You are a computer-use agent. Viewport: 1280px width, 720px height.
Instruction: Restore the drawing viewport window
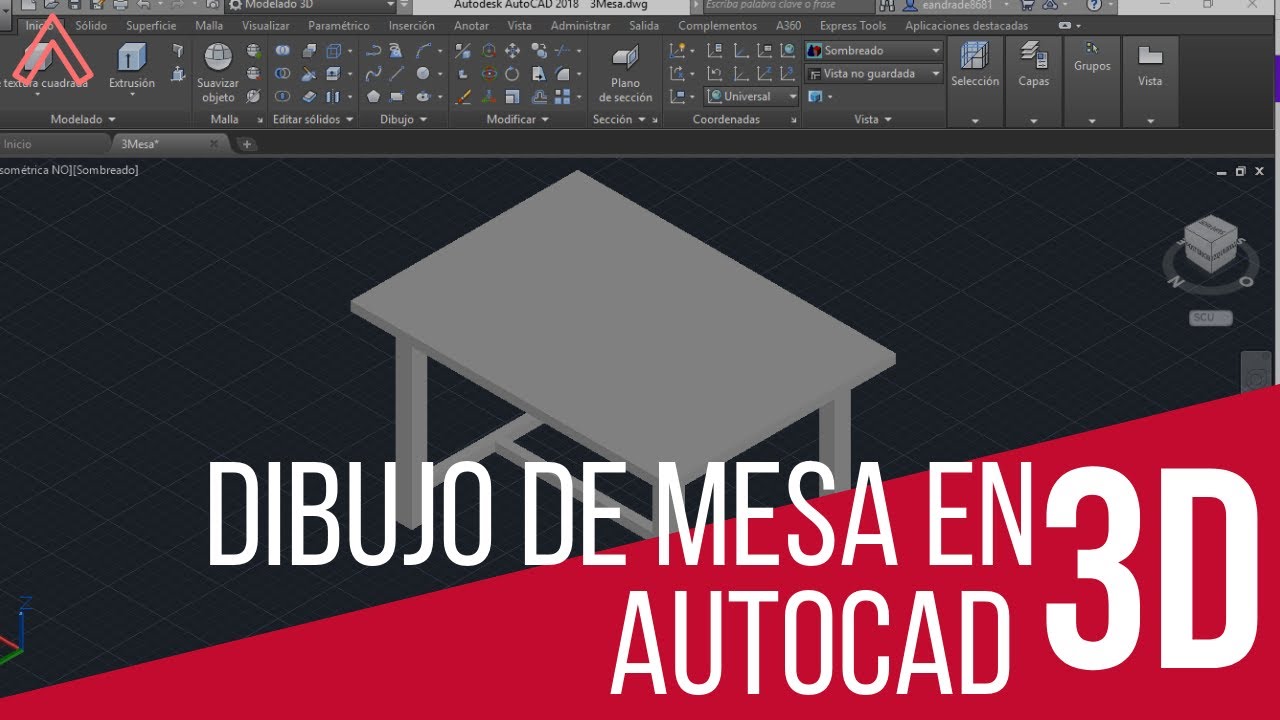[1241, 171]
